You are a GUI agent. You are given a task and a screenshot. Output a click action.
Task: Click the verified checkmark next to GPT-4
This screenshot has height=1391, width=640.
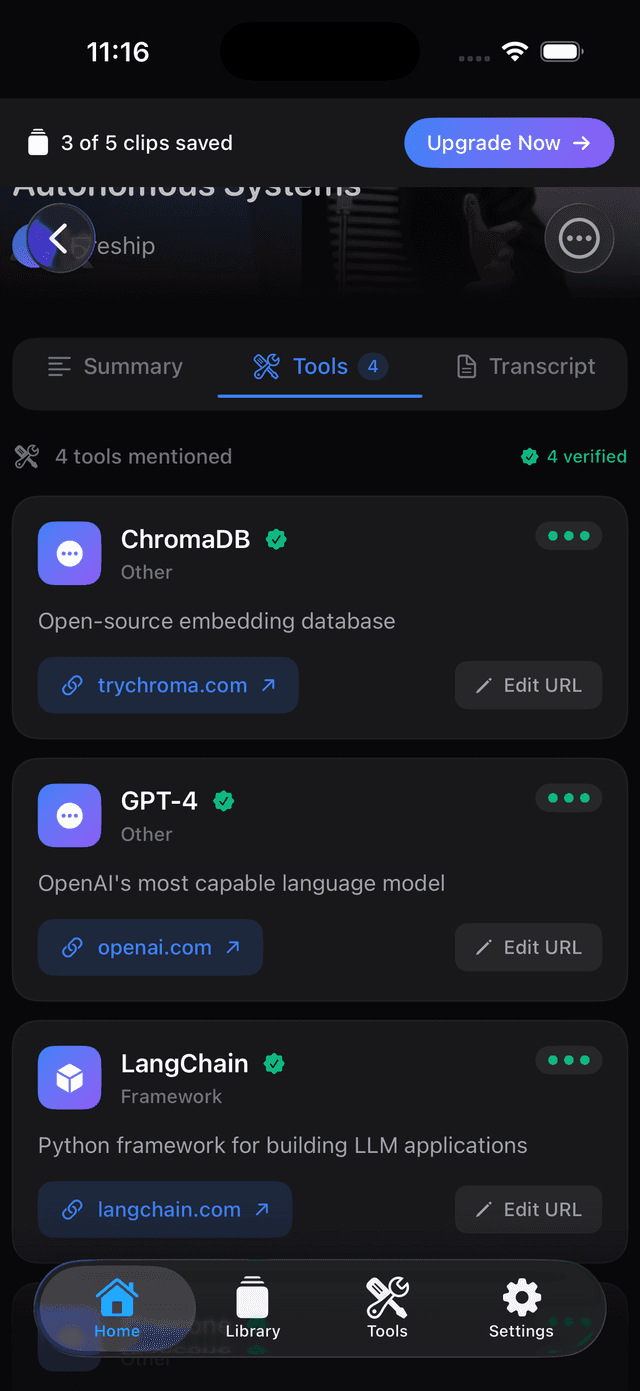pyautogui.click(x=223, y=800)
